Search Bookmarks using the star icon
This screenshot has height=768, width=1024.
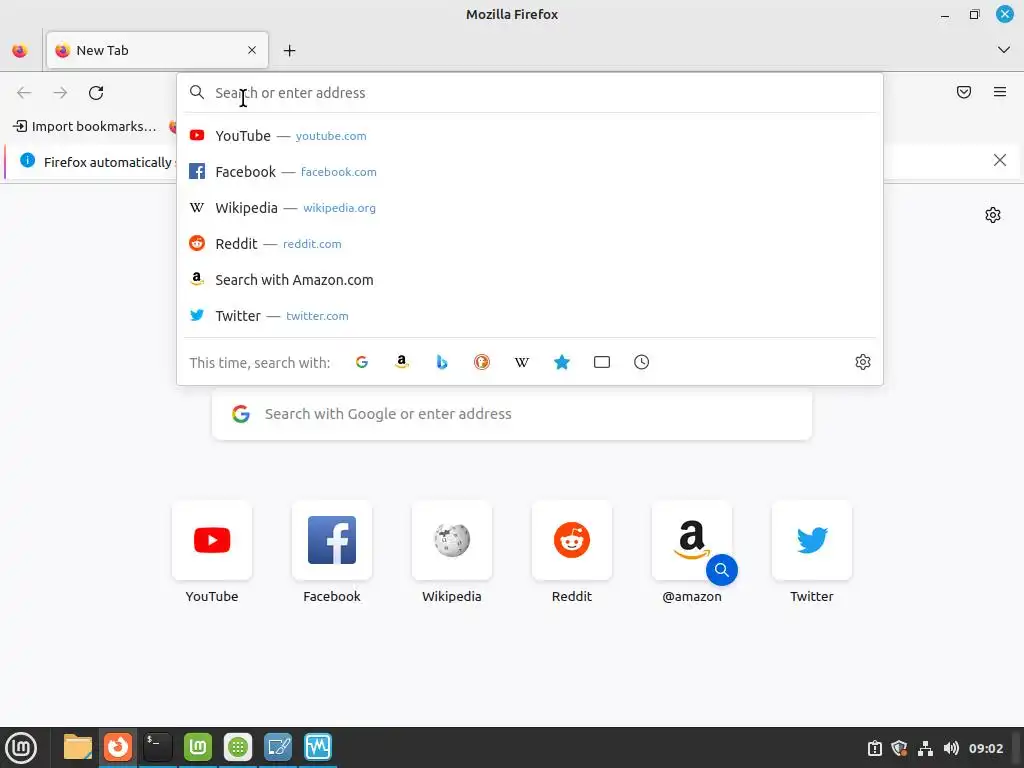tap(562, 362)
